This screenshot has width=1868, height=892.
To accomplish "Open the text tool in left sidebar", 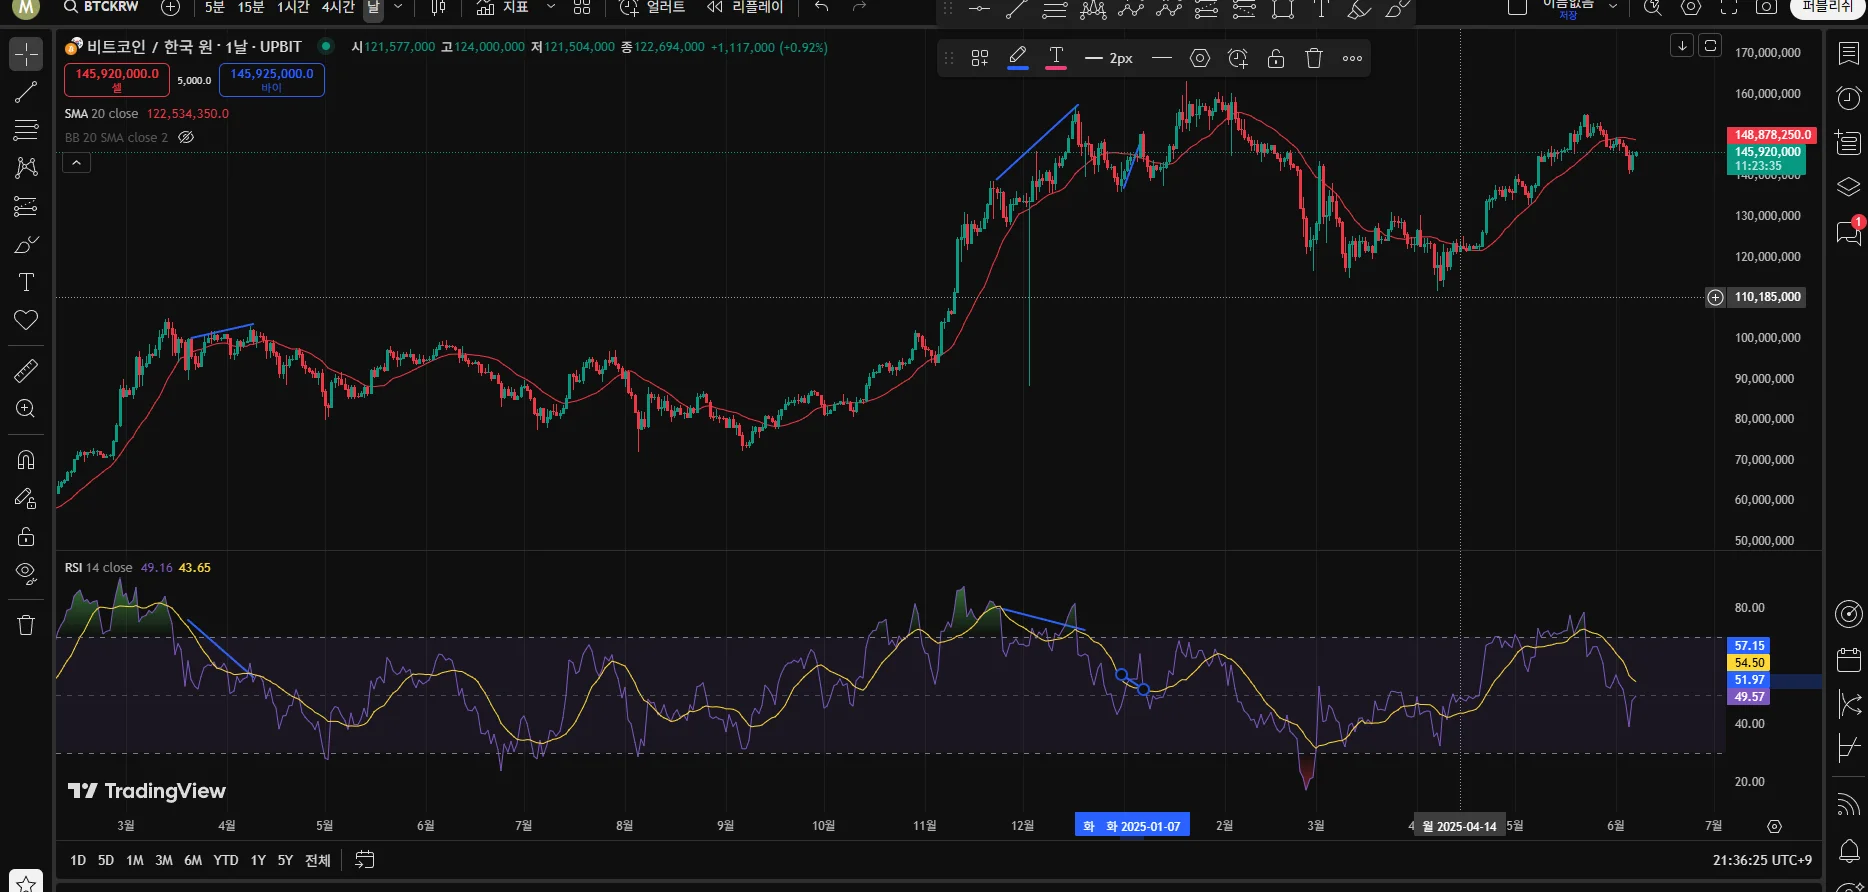I will (x=26, y=283).
